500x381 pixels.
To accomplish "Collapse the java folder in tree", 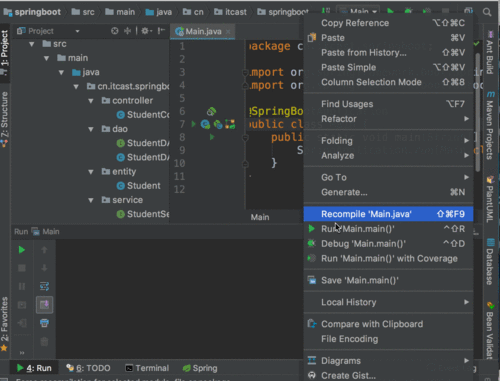I will pyautogui.click(x=61, y=72).
